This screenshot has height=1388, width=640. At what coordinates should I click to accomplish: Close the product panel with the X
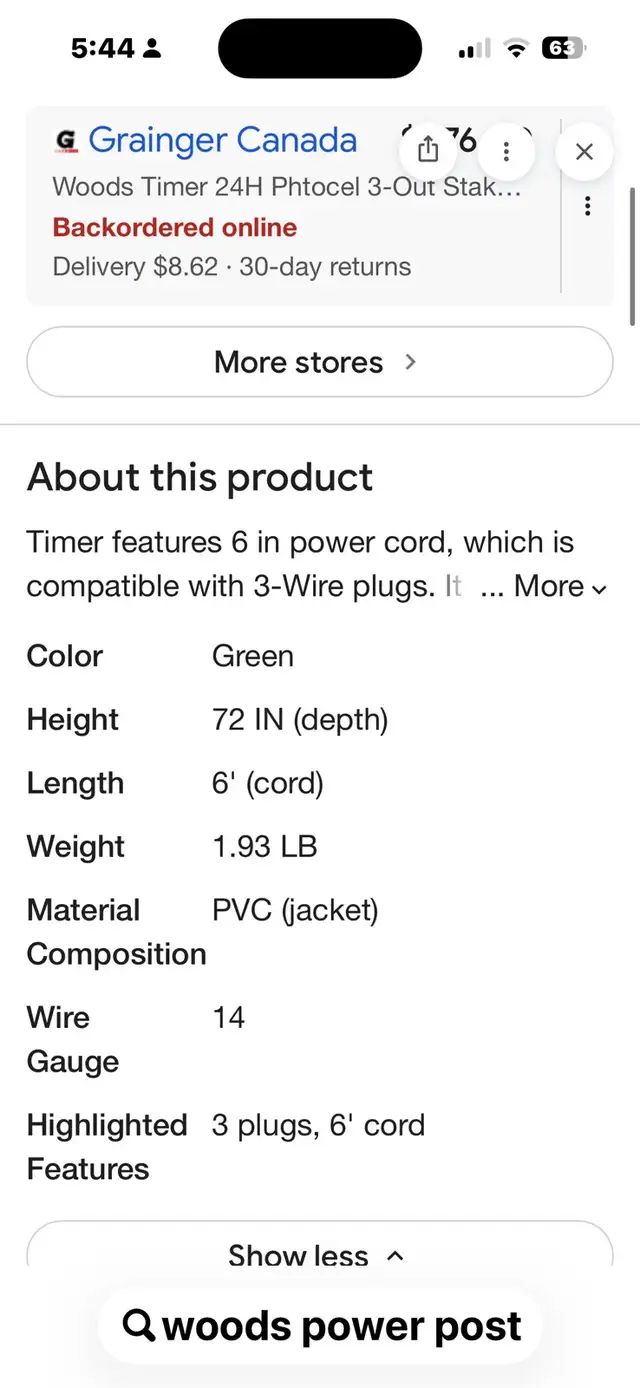click(585, 151)
